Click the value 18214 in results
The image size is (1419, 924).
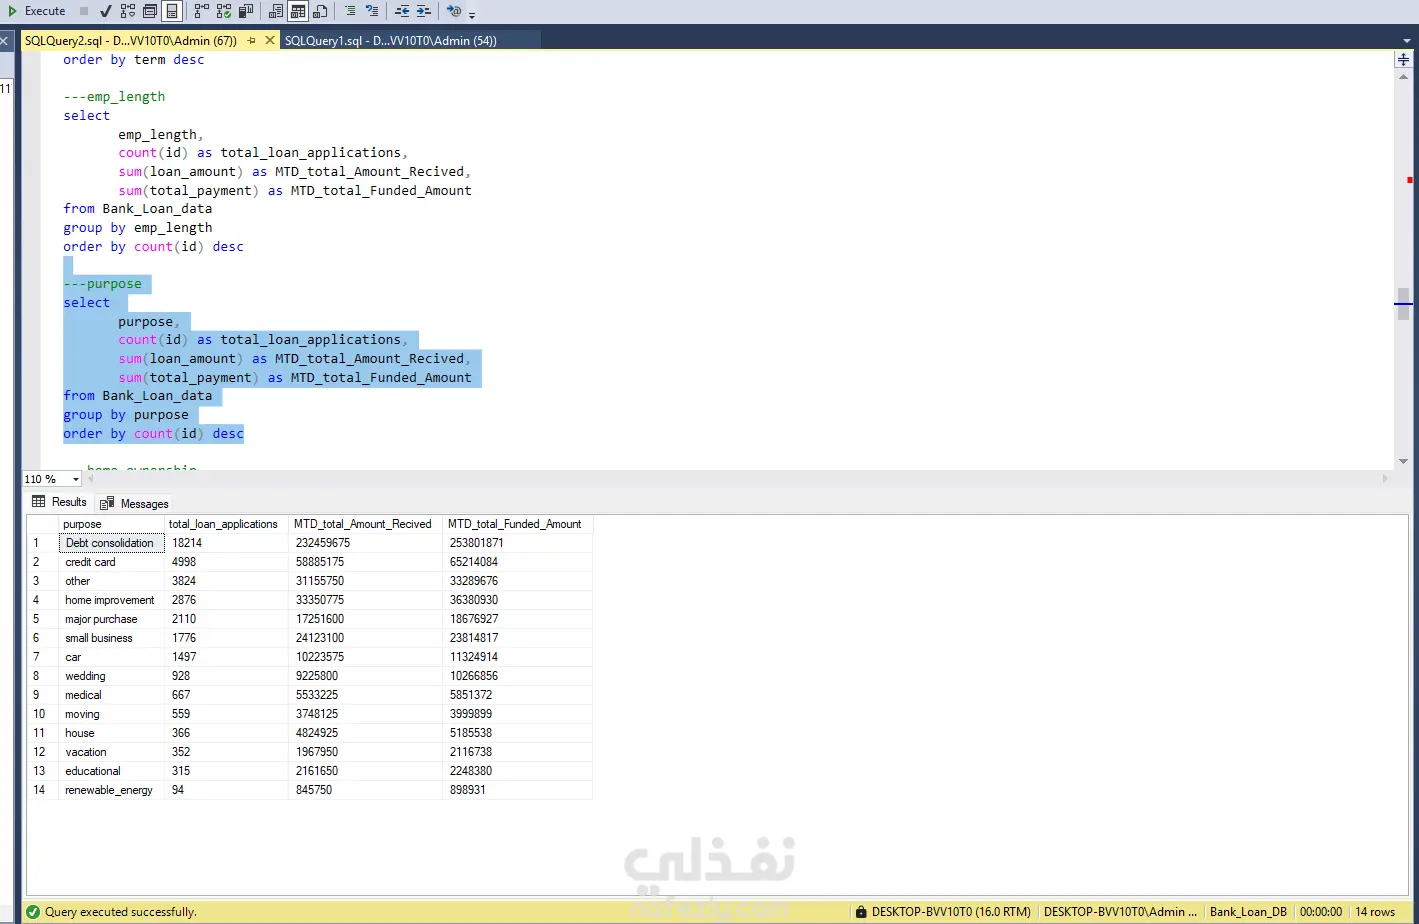(x=227, y=543)
